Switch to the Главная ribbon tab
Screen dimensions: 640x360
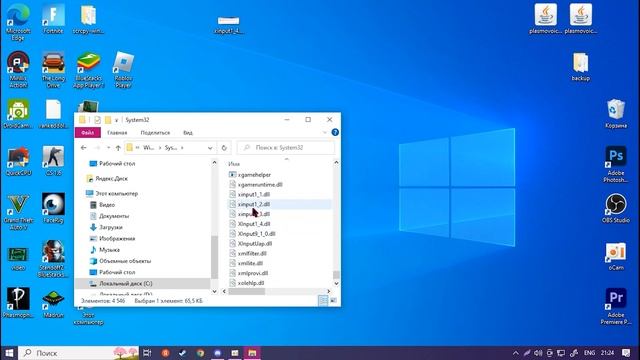coord(117,133)
